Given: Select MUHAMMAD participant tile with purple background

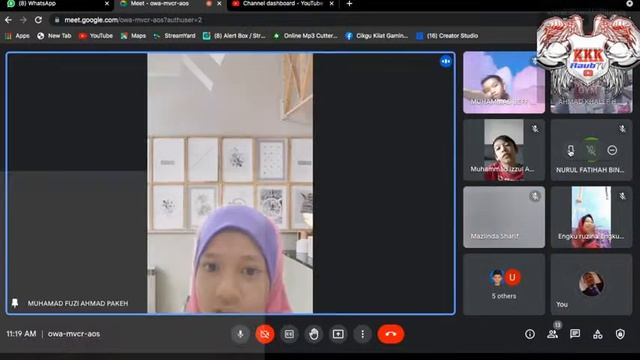Looking at the screenshot, I should 504,82.
